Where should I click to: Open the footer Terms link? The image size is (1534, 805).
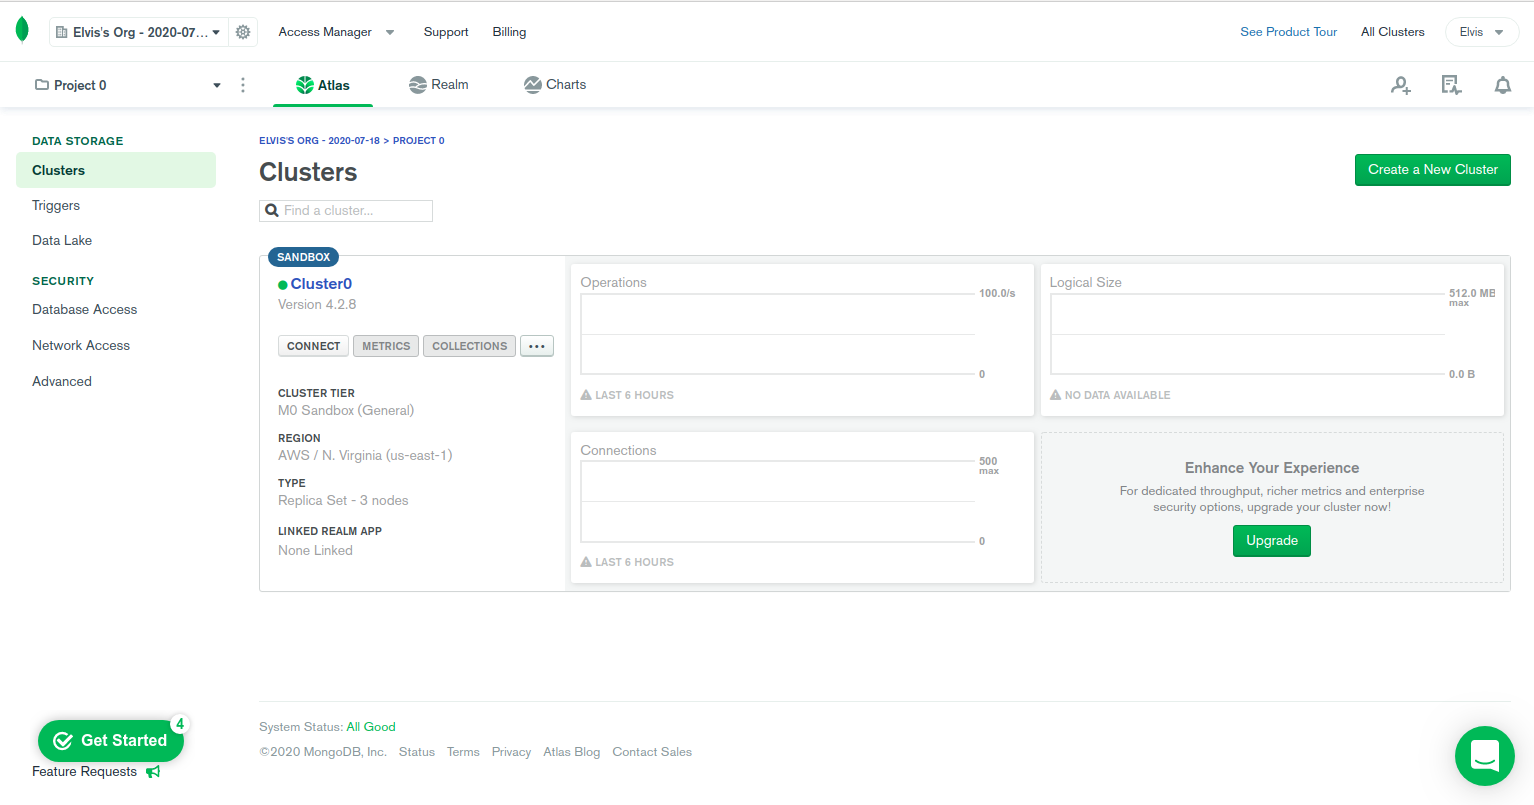pyautogui.click(x=463, y=752)
